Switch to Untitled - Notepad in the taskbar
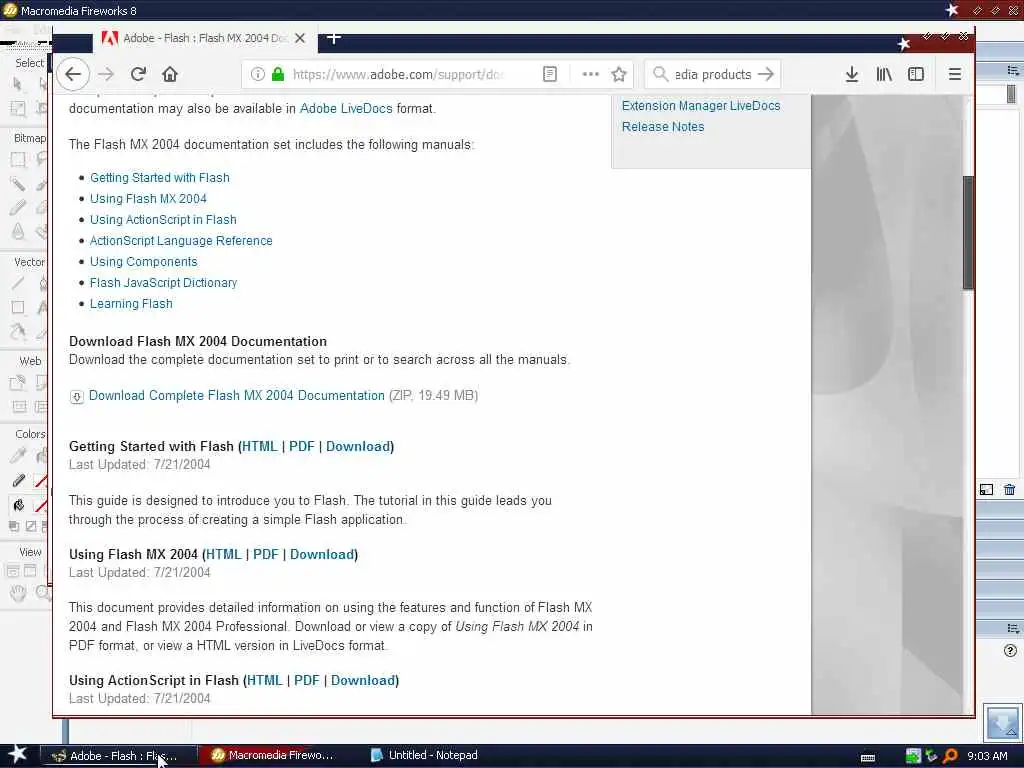The image size is (1024, 768). click(x=424, y=755)
